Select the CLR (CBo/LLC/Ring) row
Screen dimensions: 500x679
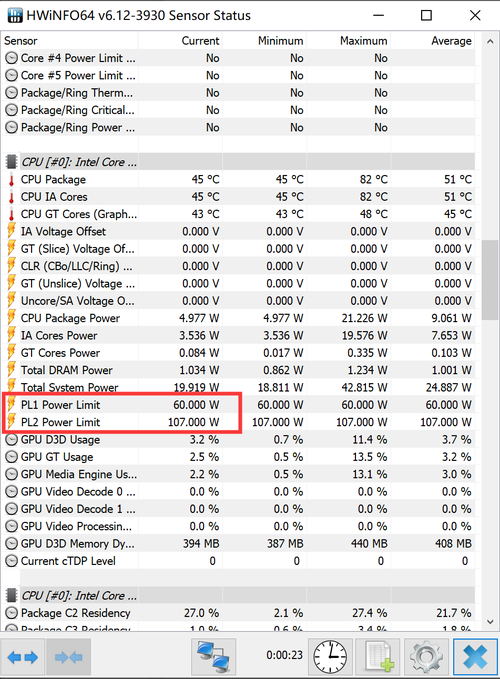coord(238,266)
